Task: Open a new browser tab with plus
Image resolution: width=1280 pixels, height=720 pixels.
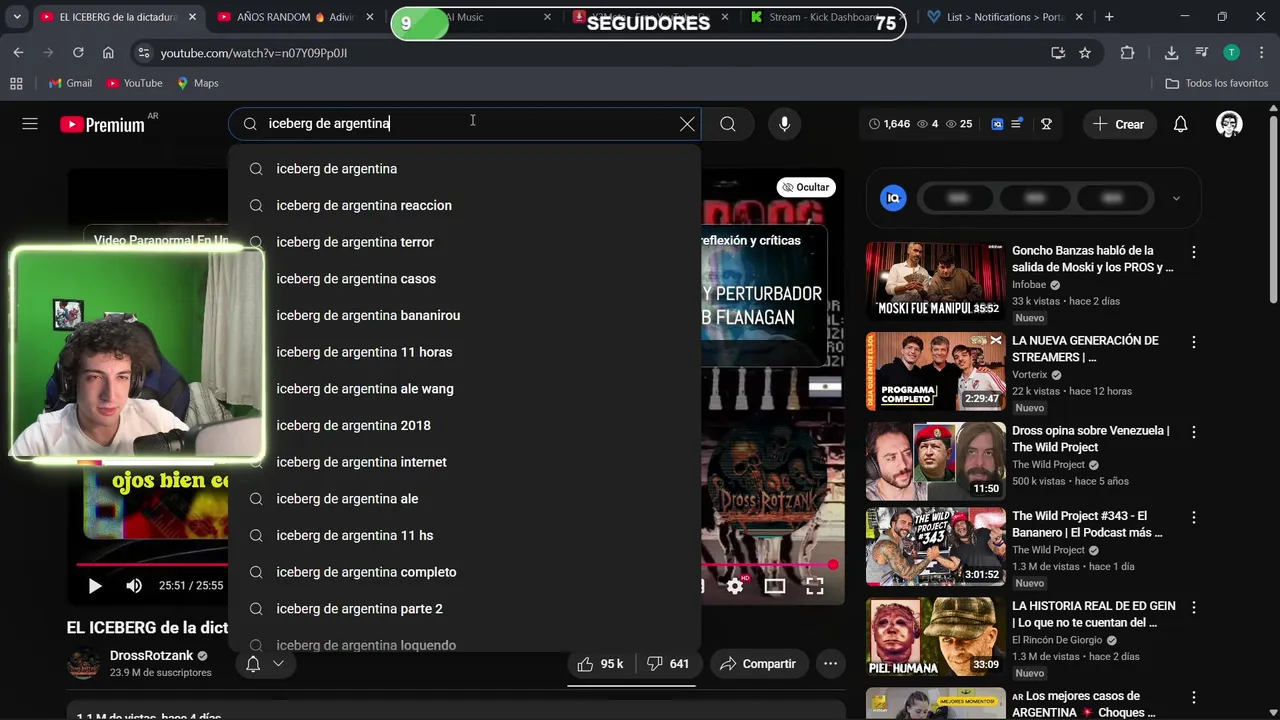Action: [x=1109, y=17]
